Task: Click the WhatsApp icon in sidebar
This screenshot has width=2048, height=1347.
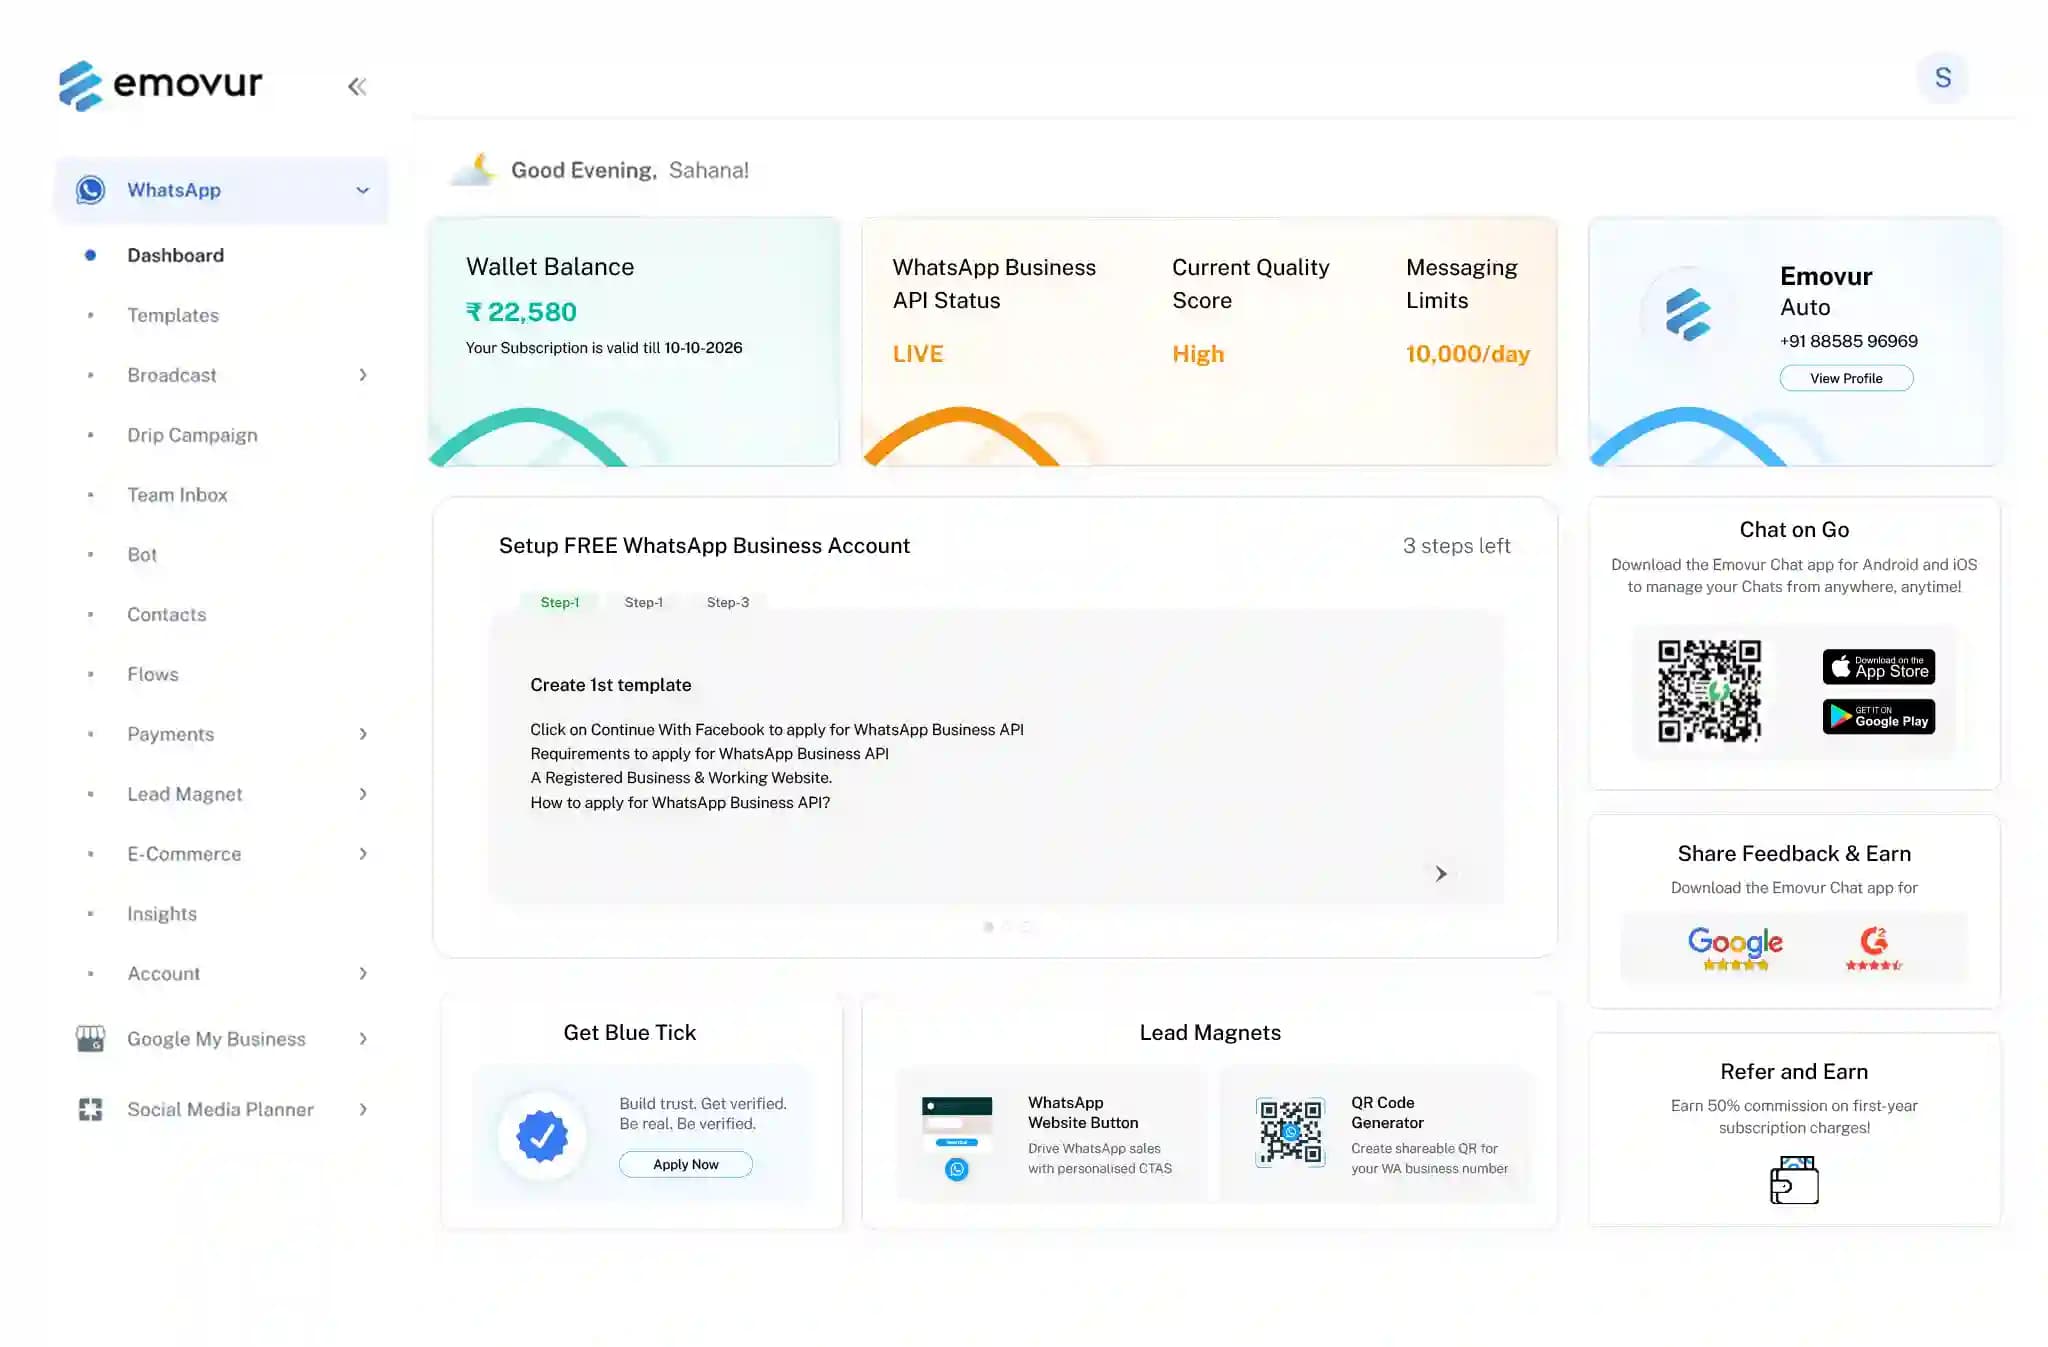Action: point(91,190)
